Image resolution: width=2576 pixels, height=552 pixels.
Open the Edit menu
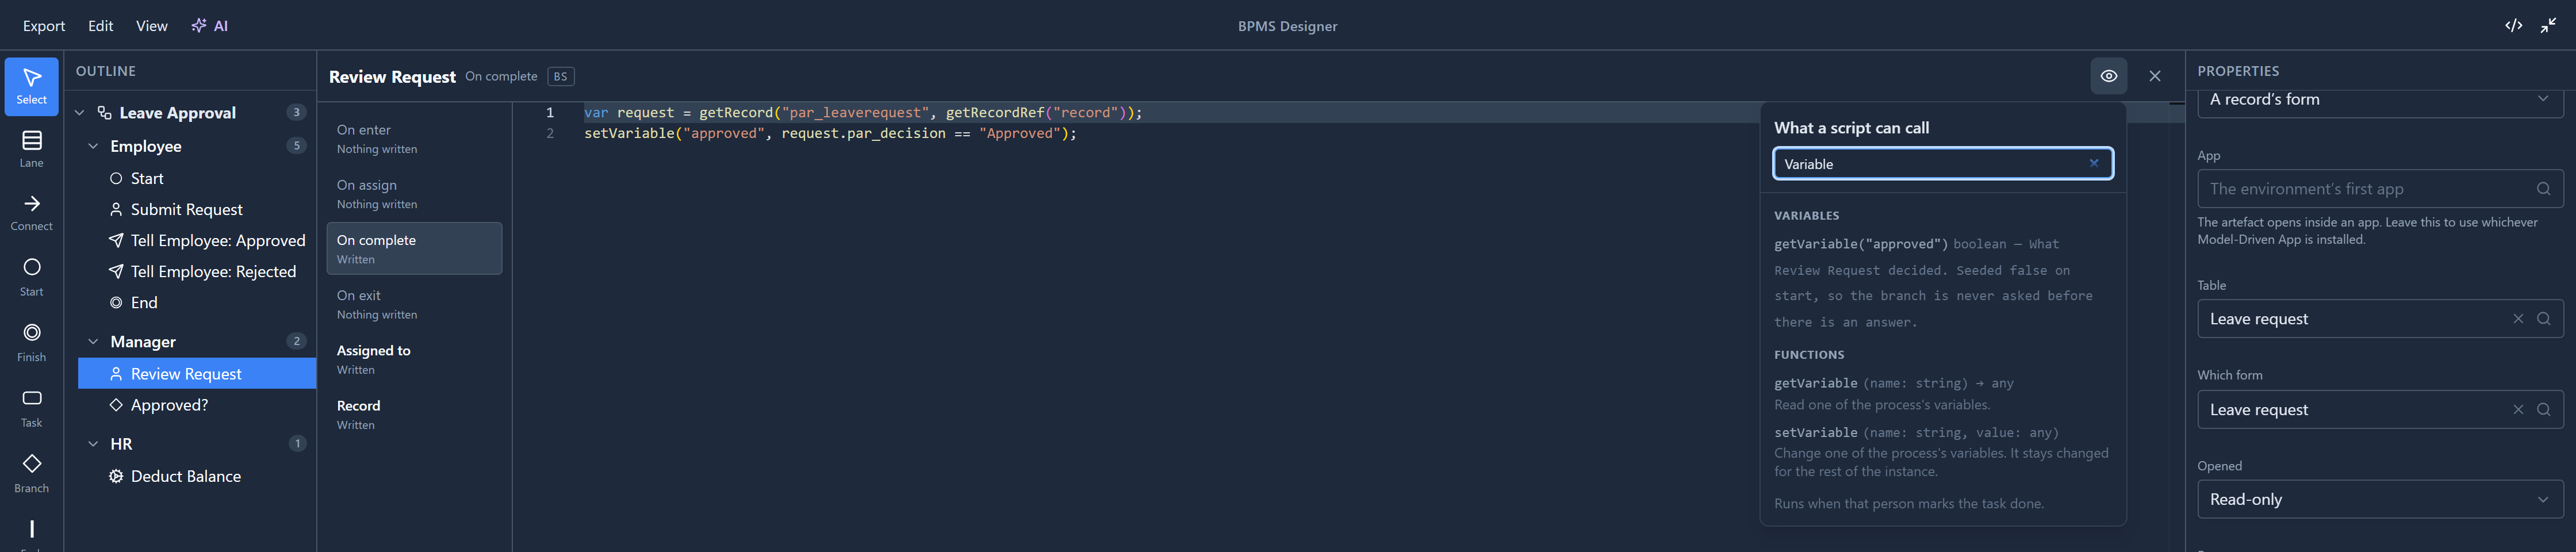coord(100,26)
